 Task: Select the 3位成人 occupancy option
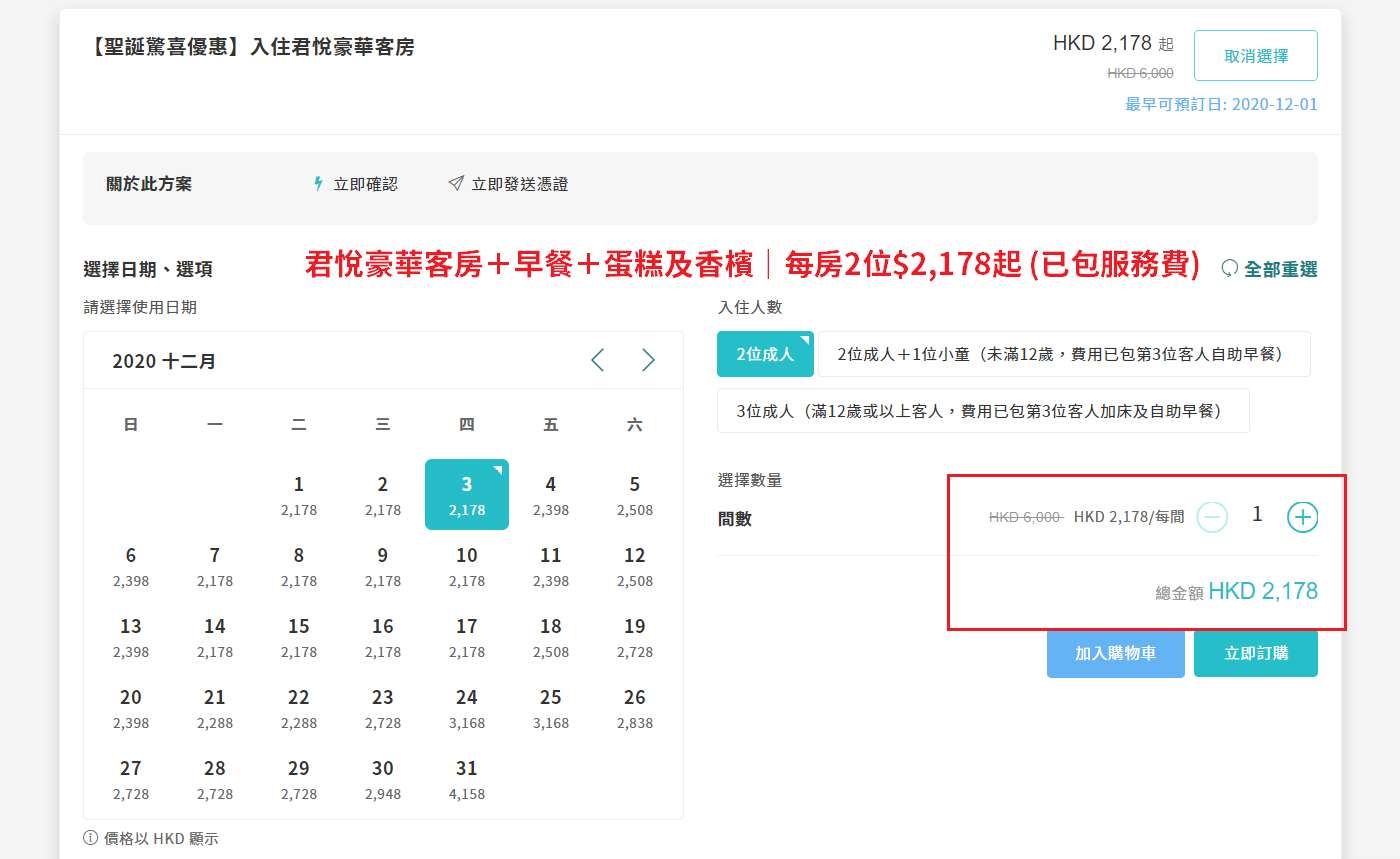983,410
